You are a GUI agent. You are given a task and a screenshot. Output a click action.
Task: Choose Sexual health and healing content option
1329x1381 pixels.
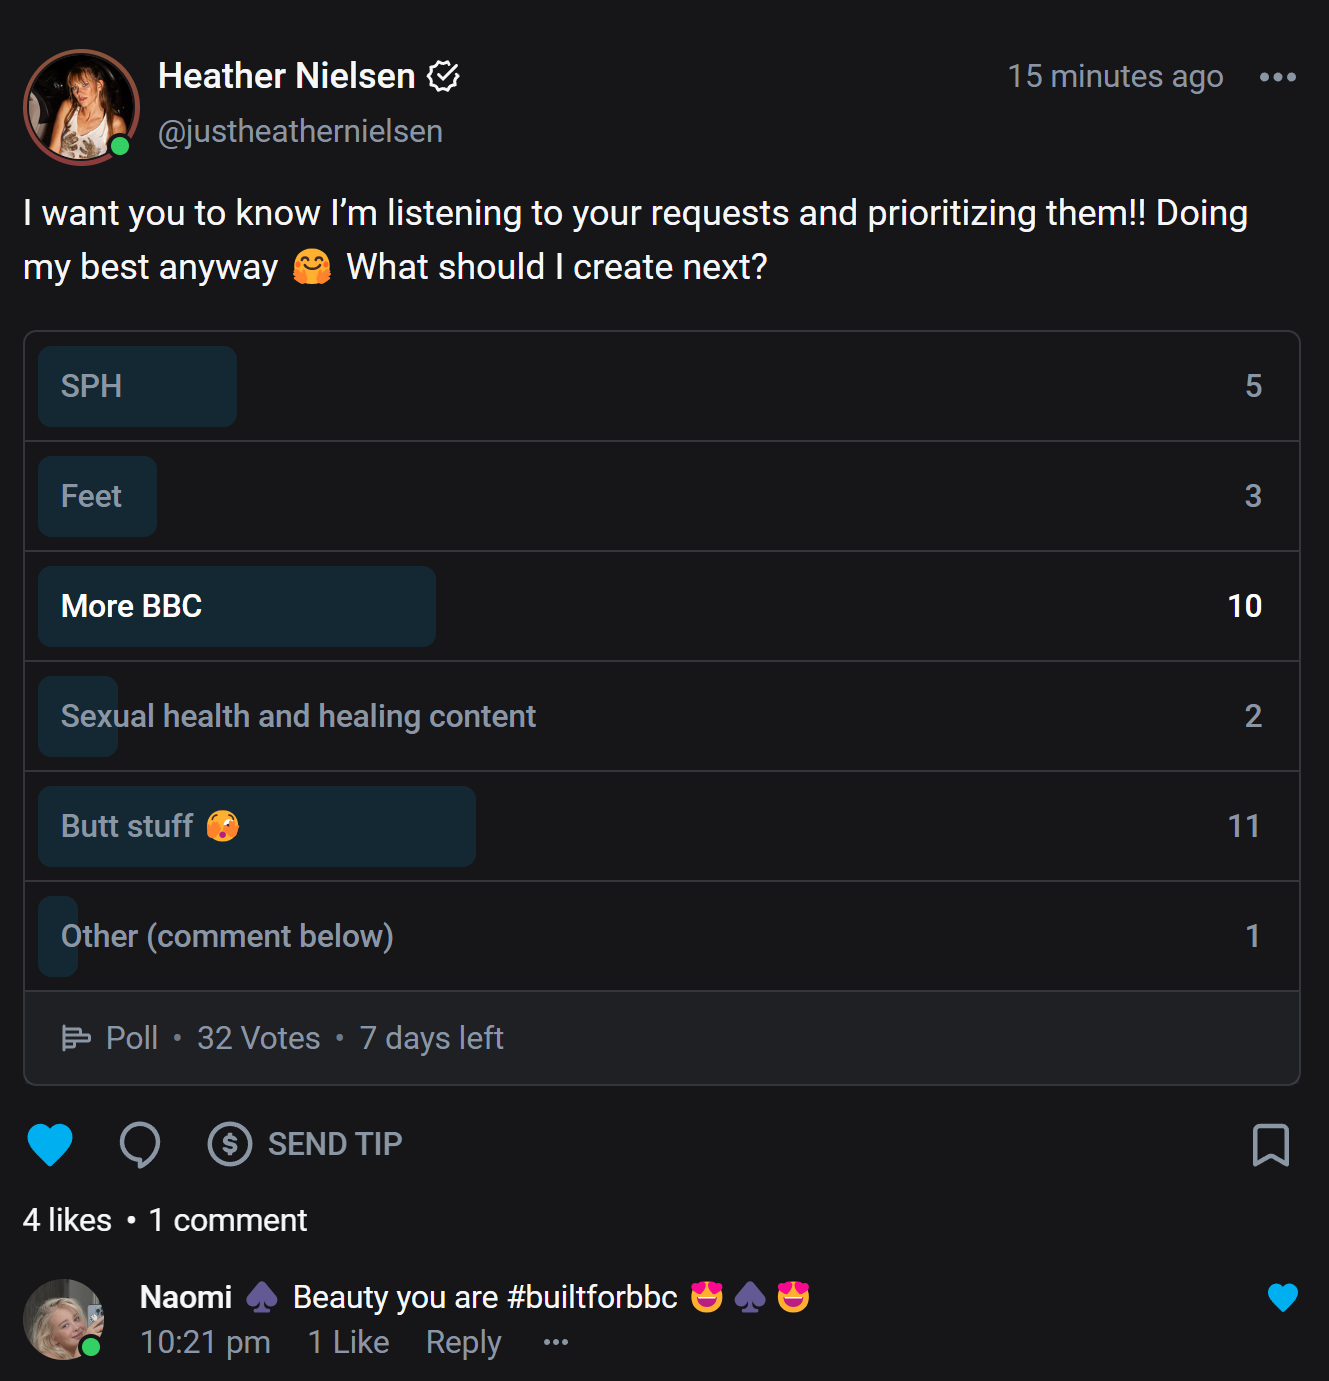click(x=660, y=716)
